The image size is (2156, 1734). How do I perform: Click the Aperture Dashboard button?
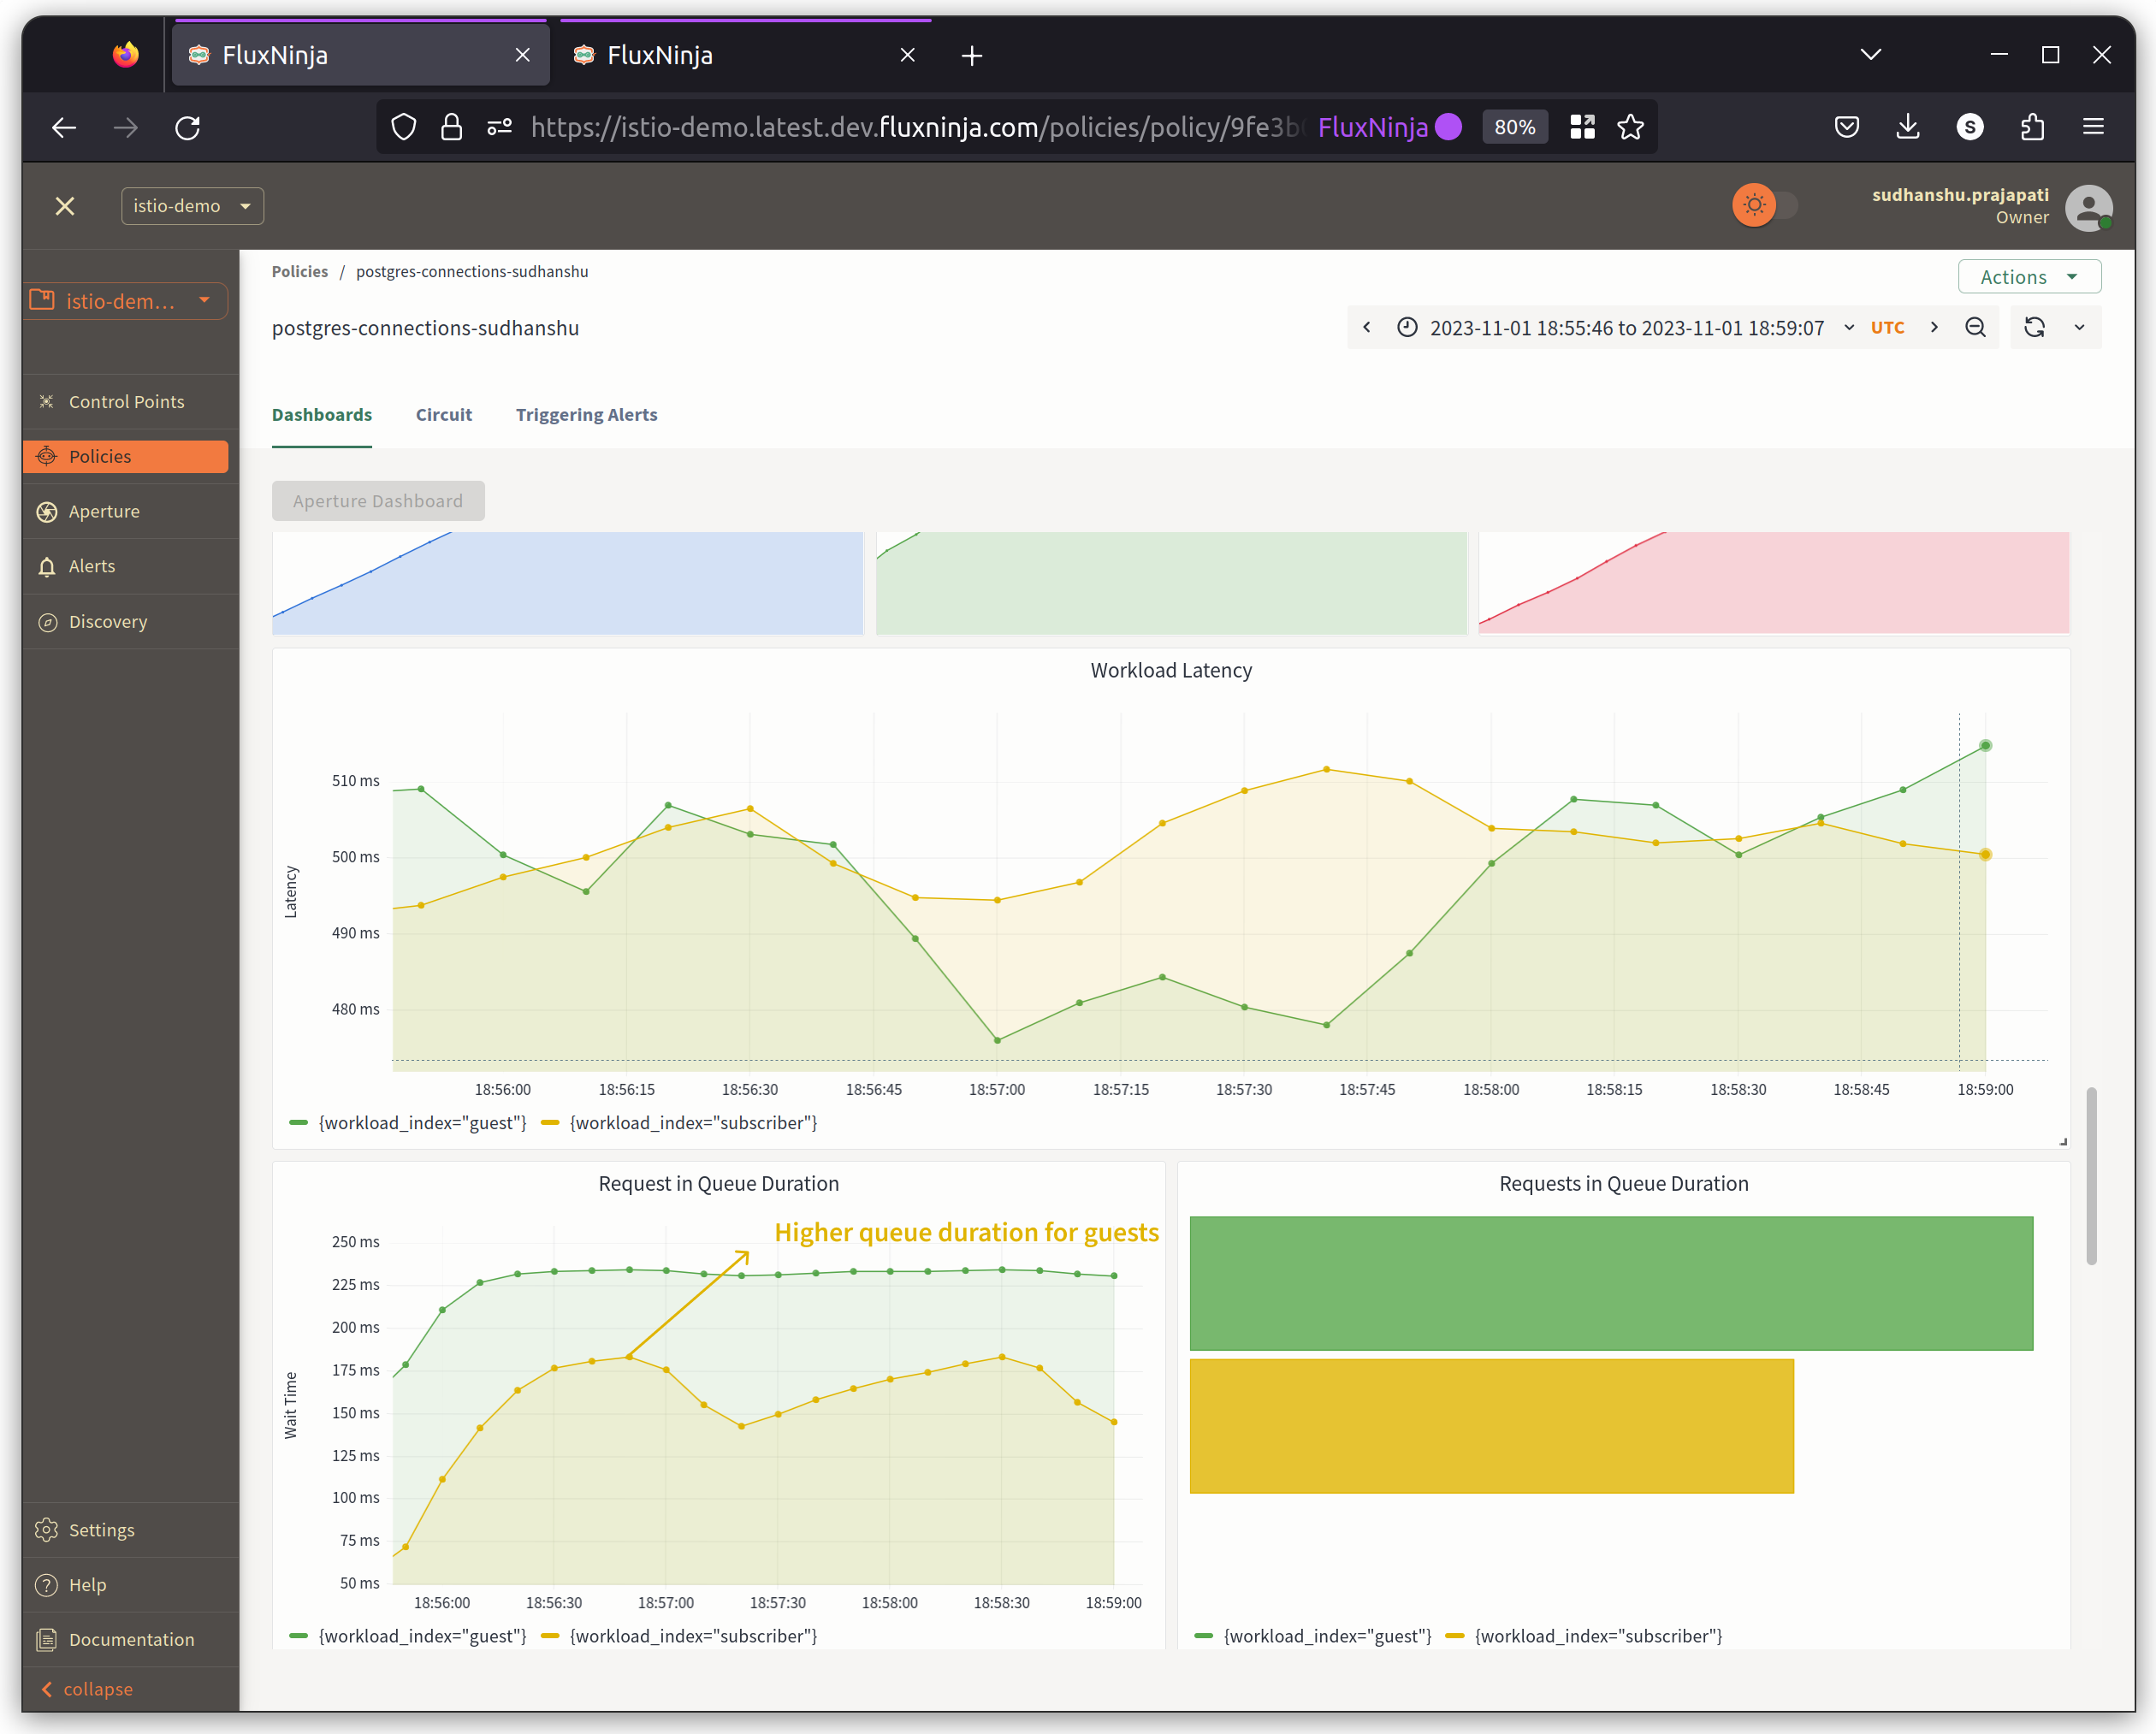(378, 501)
